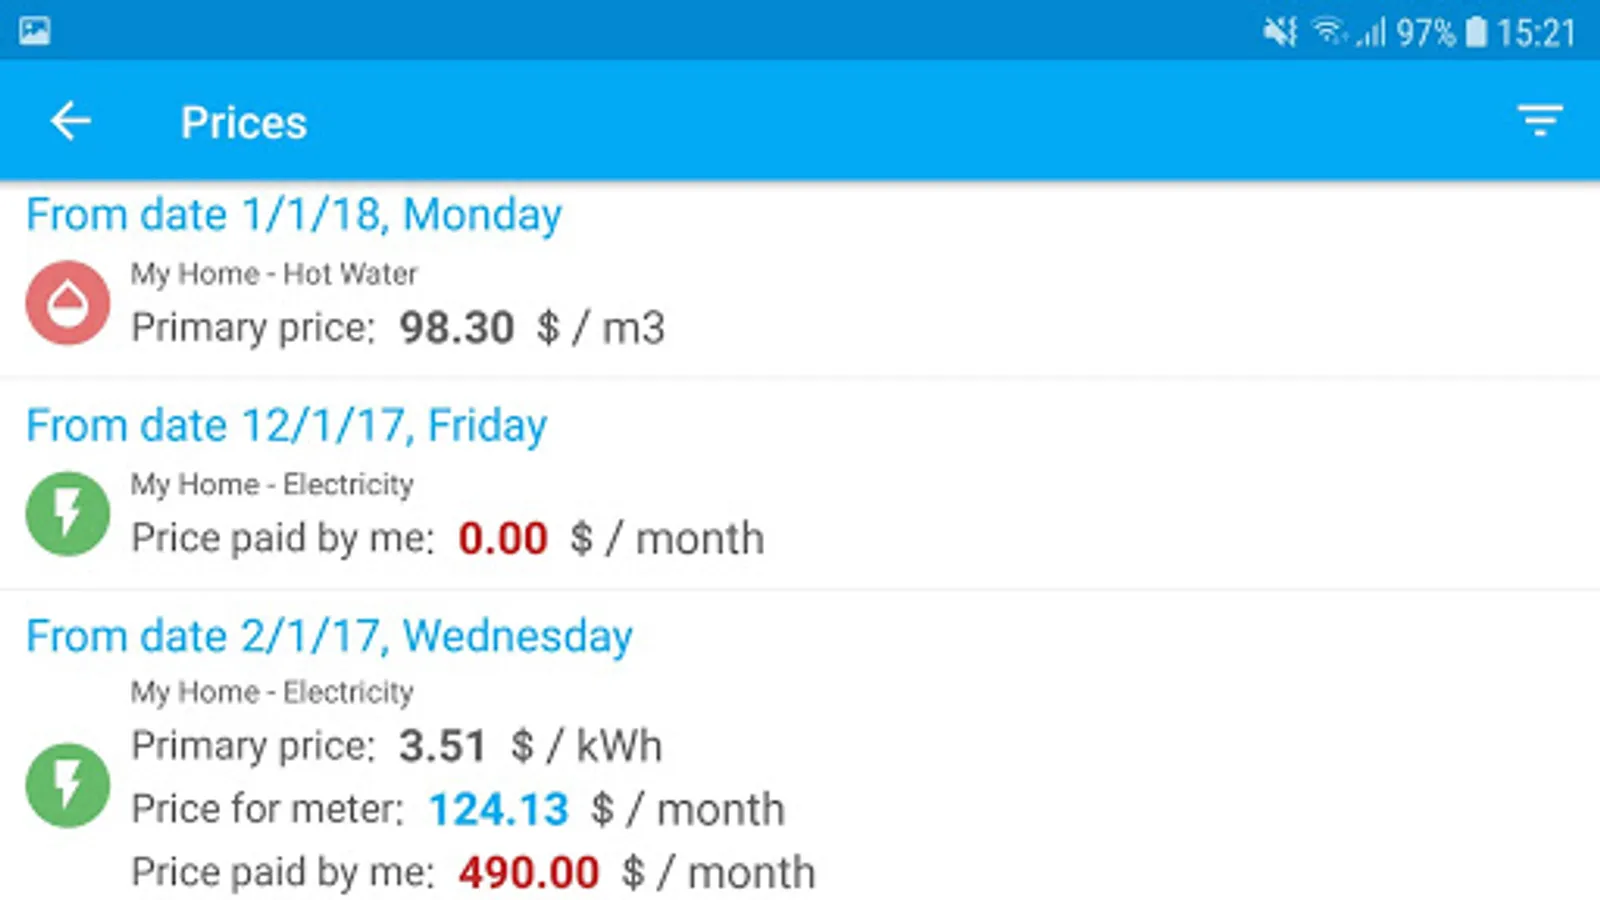Screen dimensions: 1600x900
Task: Tap the Prices title in header
Action: (244, 123)
